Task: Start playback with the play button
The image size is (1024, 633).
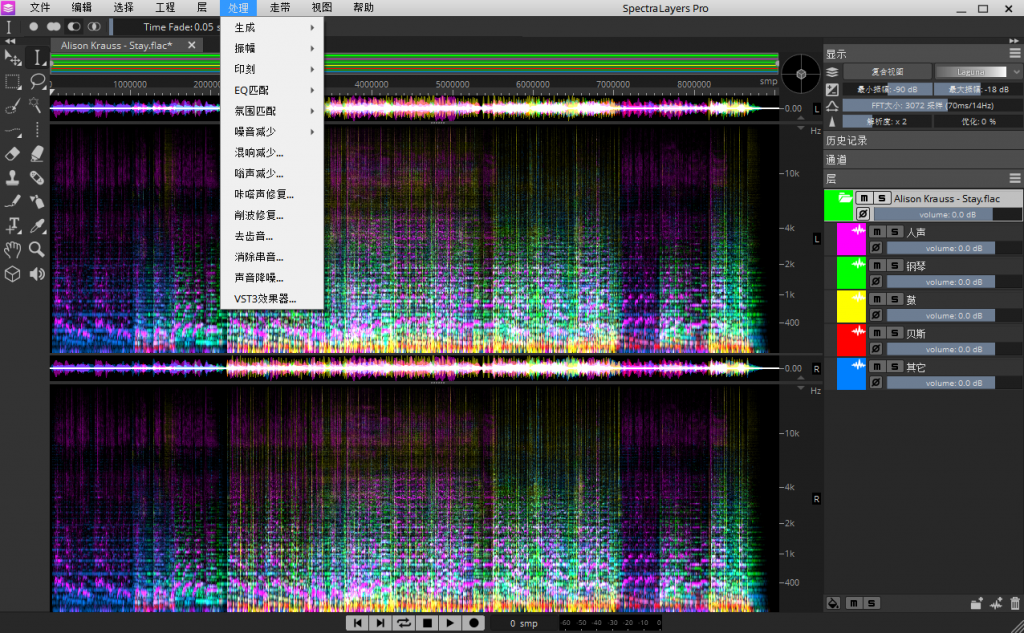Action: click(x=450, y=623)
